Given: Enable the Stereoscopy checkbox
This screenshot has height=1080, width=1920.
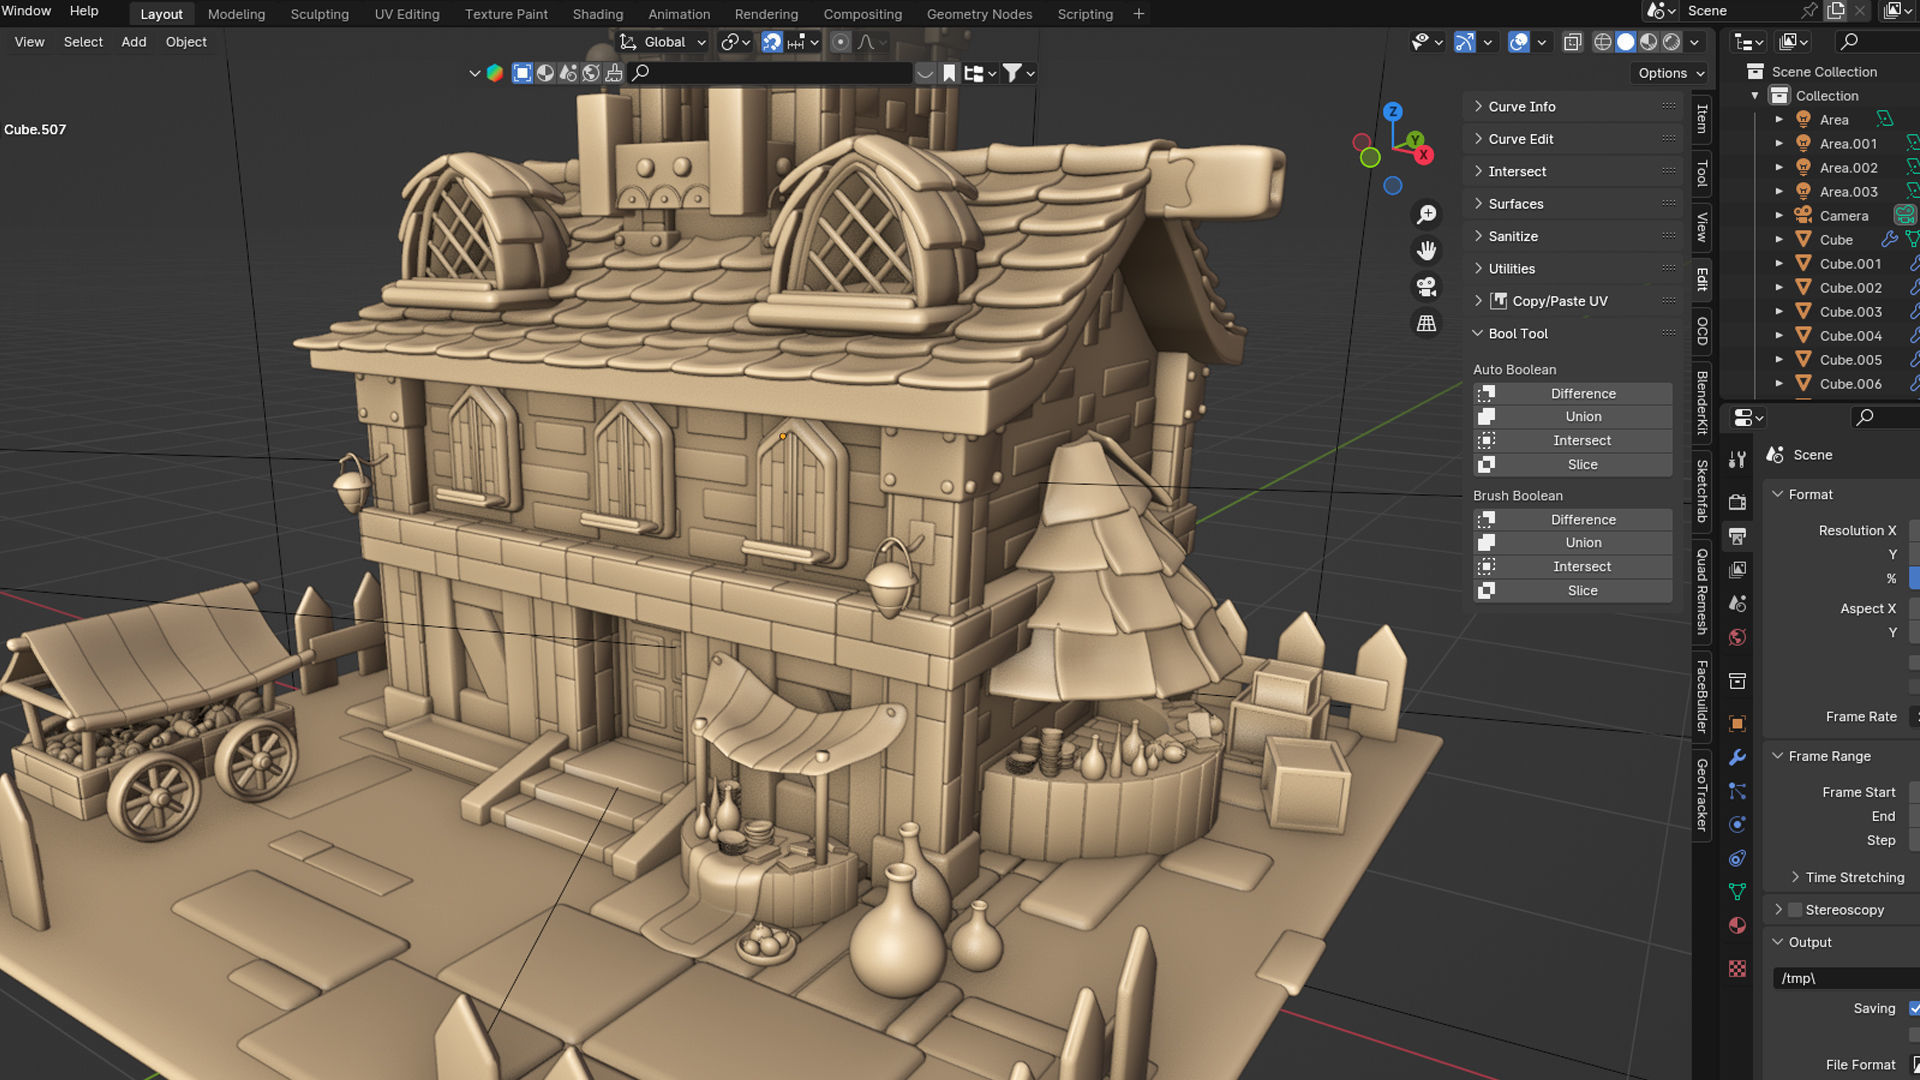Looking at the screenshot, I should tap(1795, 910).
